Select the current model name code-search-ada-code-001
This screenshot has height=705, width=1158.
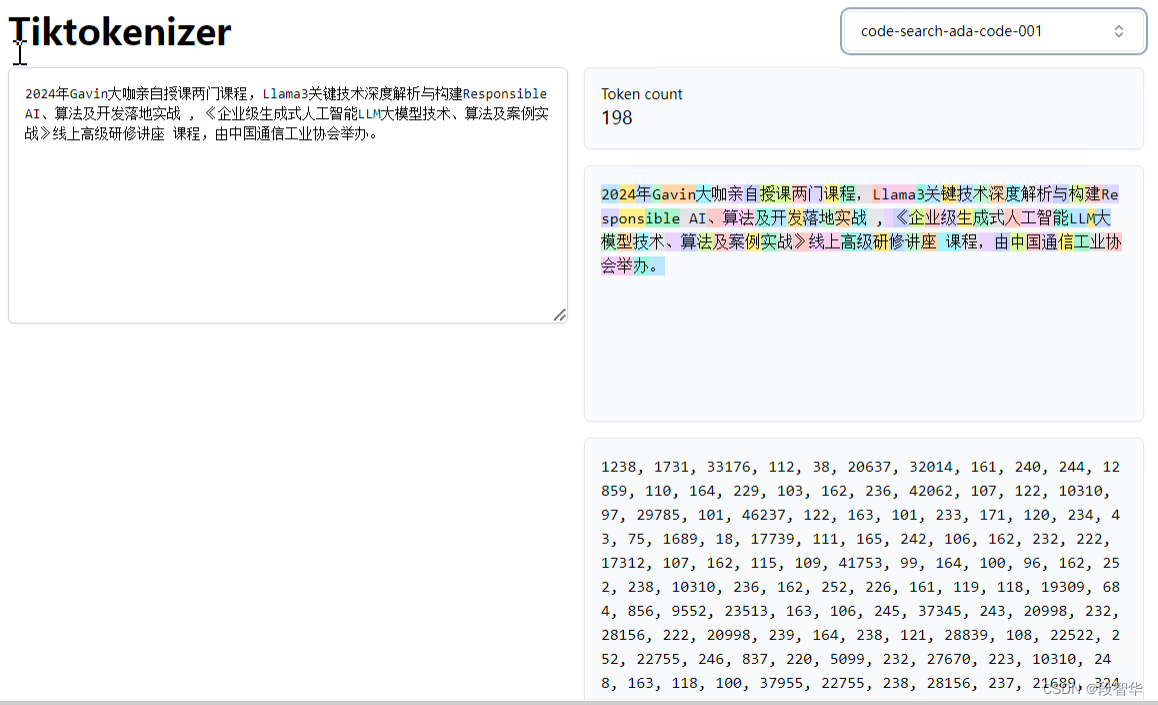954,31
